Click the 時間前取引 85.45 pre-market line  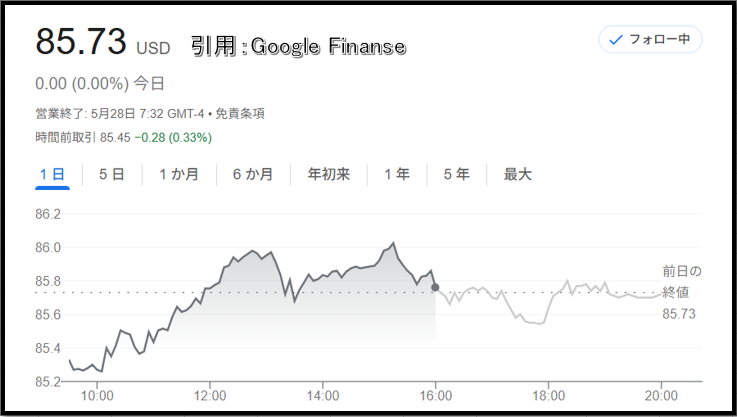[x=124, y=138]
